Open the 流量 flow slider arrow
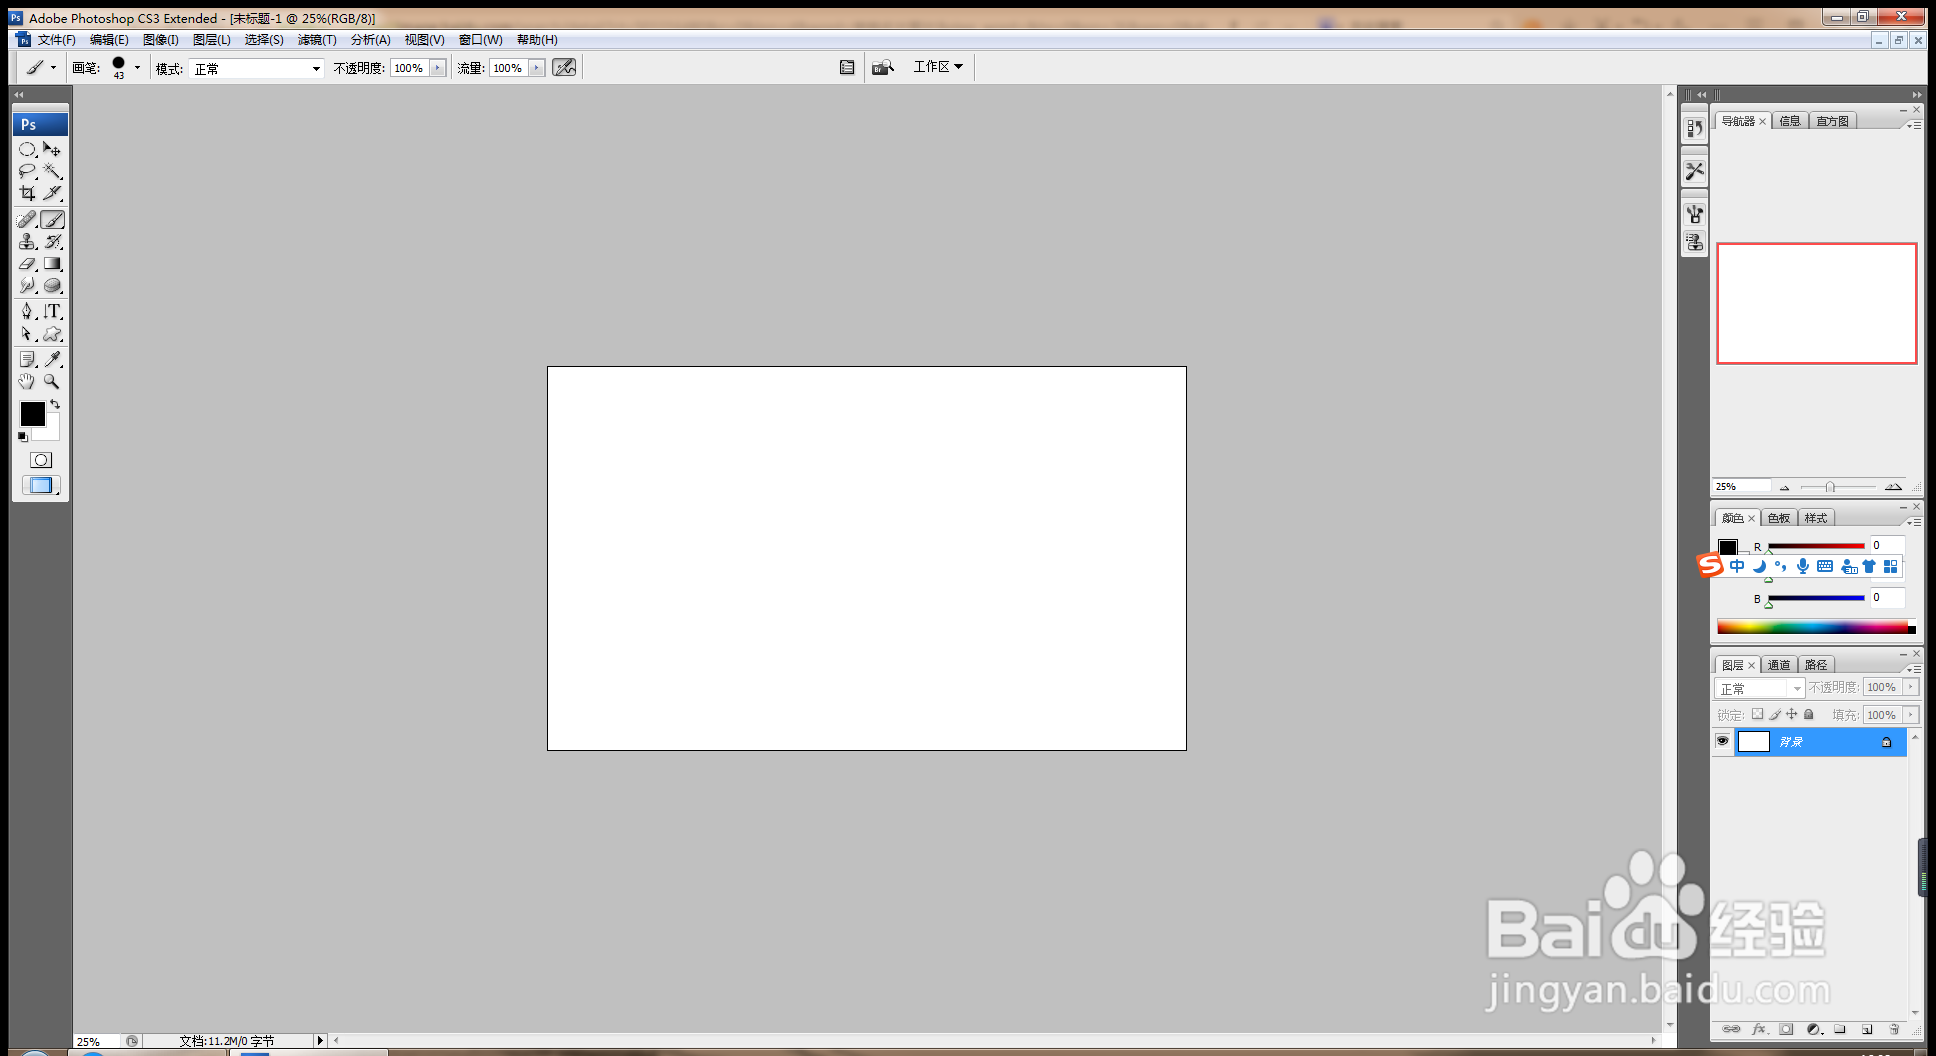1936x1056 pixels. pos(537,68)
